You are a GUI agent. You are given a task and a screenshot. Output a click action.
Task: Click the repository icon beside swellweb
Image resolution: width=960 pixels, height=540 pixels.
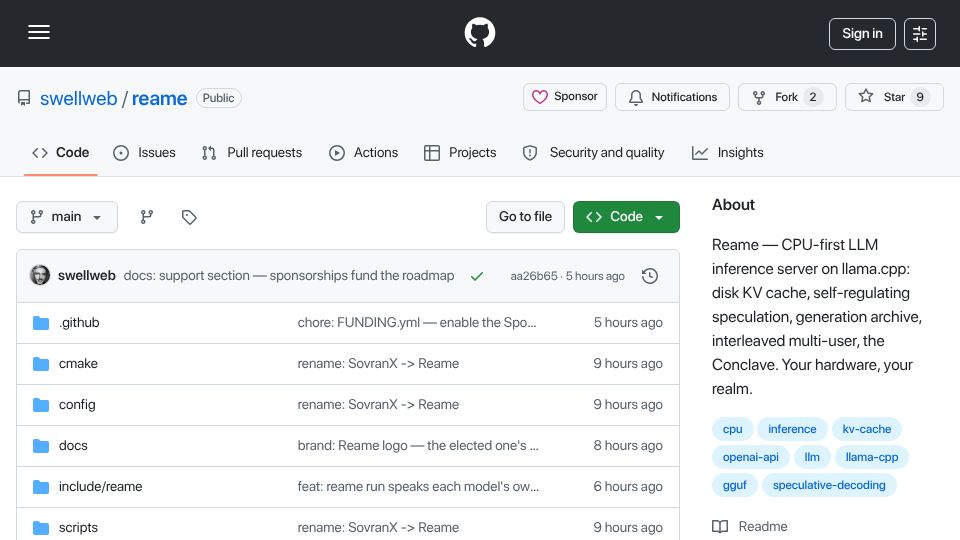[x=24, y=98]
